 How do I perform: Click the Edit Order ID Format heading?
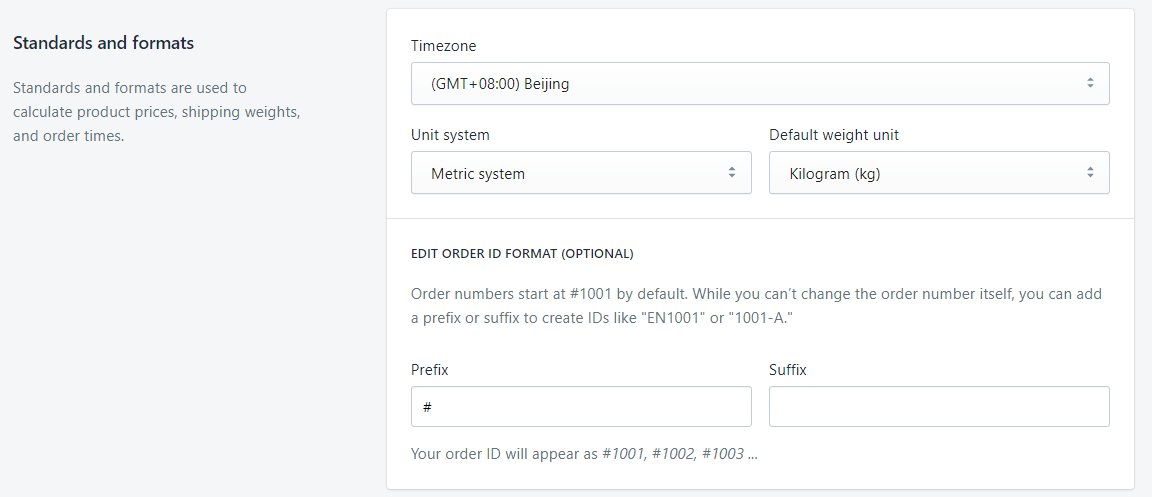click(x=522, y=254)
